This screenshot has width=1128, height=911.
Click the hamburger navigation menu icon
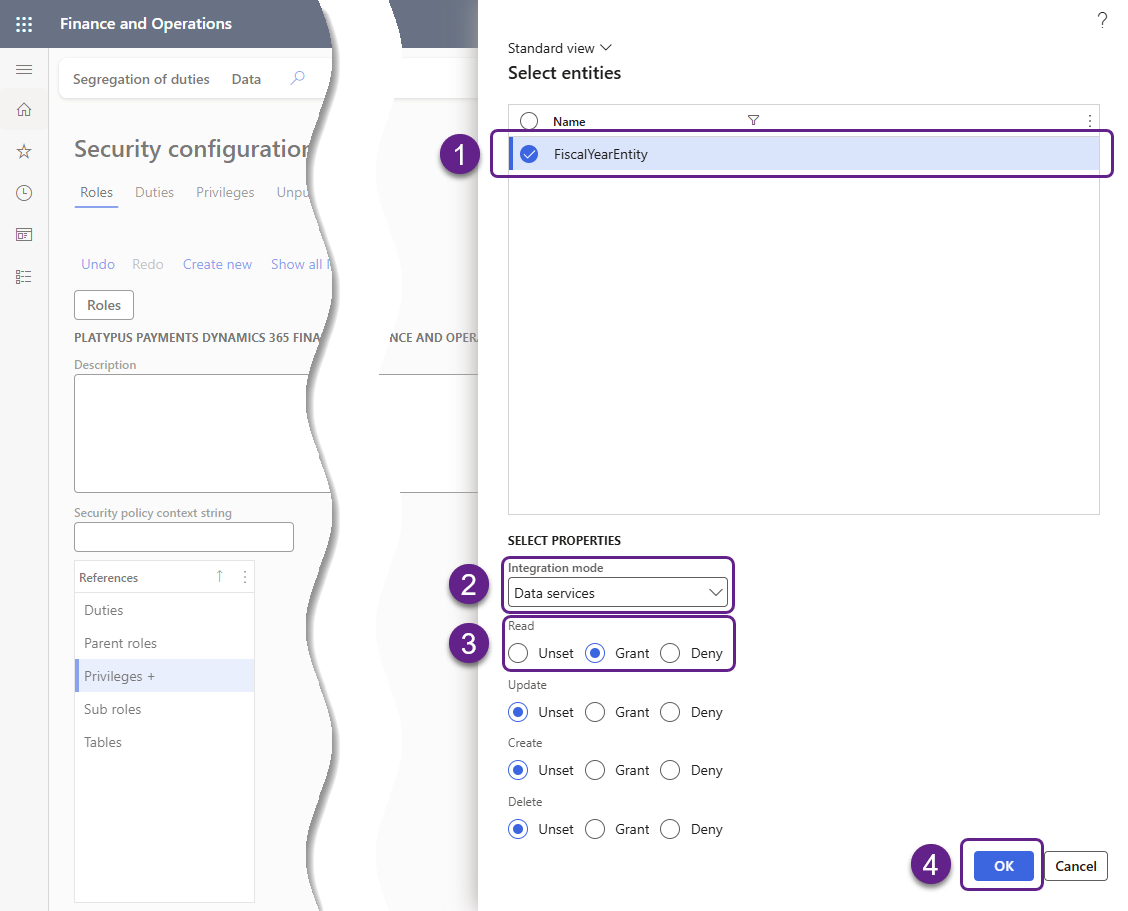click(24, 69)
